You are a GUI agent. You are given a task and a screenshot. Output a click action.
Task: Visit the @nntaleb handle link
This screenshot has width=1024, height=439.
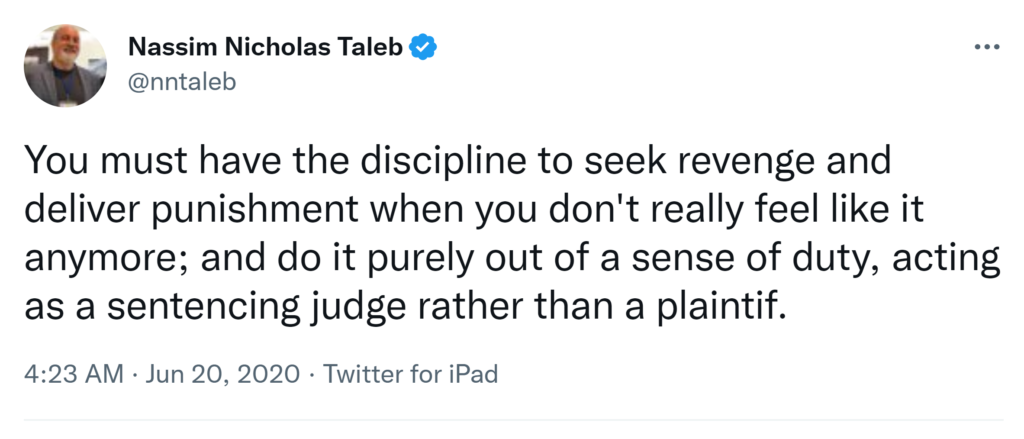click(181, 82)
